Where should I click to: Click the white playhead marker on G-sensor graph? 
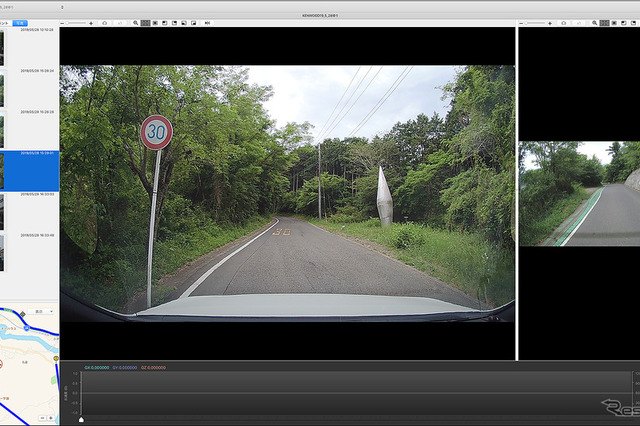81,419
